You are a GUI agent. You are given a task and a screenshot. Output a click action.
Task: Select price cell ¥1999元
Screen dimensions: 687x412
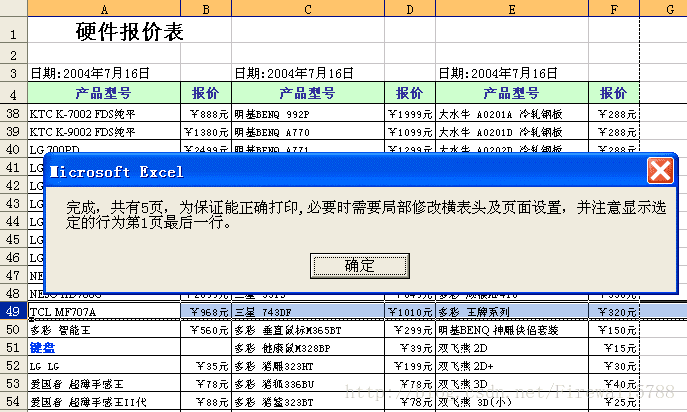410,114
